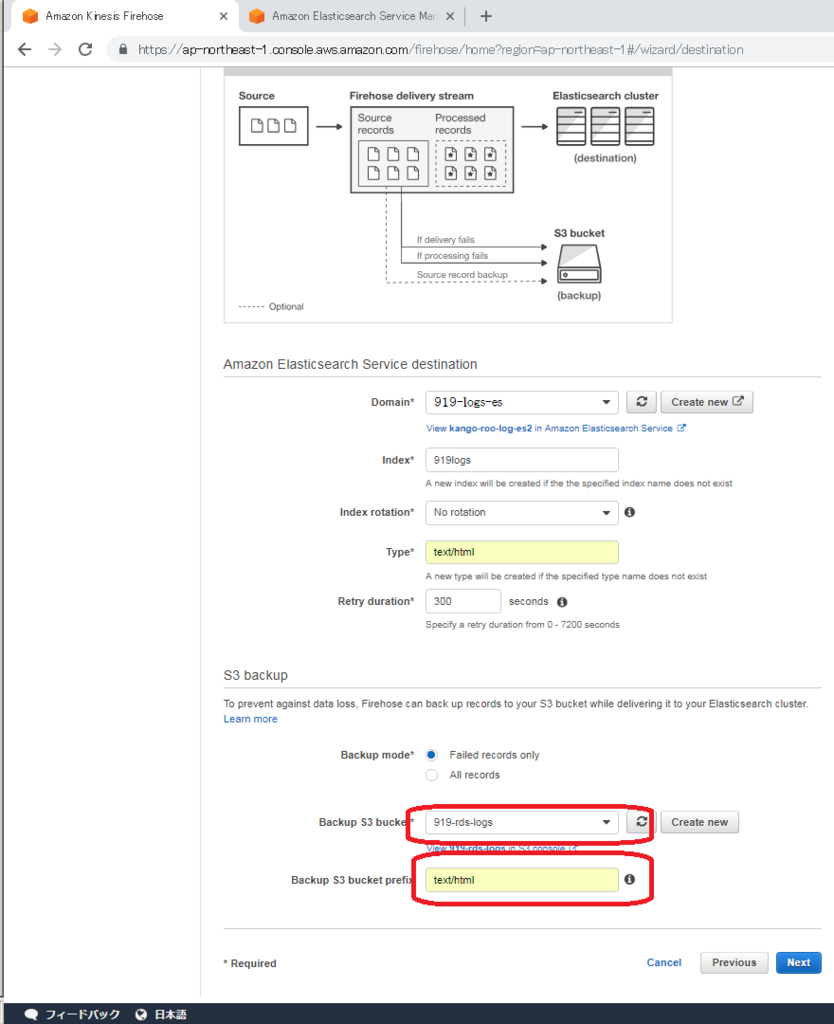Click the browser forward arrow
834x1024 pixels.
(x=55, y=50)
